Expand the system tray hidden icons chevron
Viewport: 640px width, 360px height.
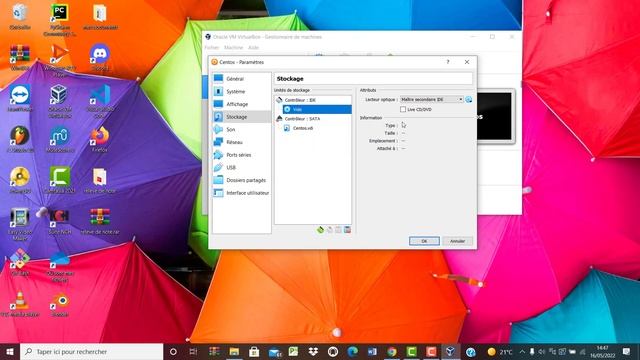point(522,352)
